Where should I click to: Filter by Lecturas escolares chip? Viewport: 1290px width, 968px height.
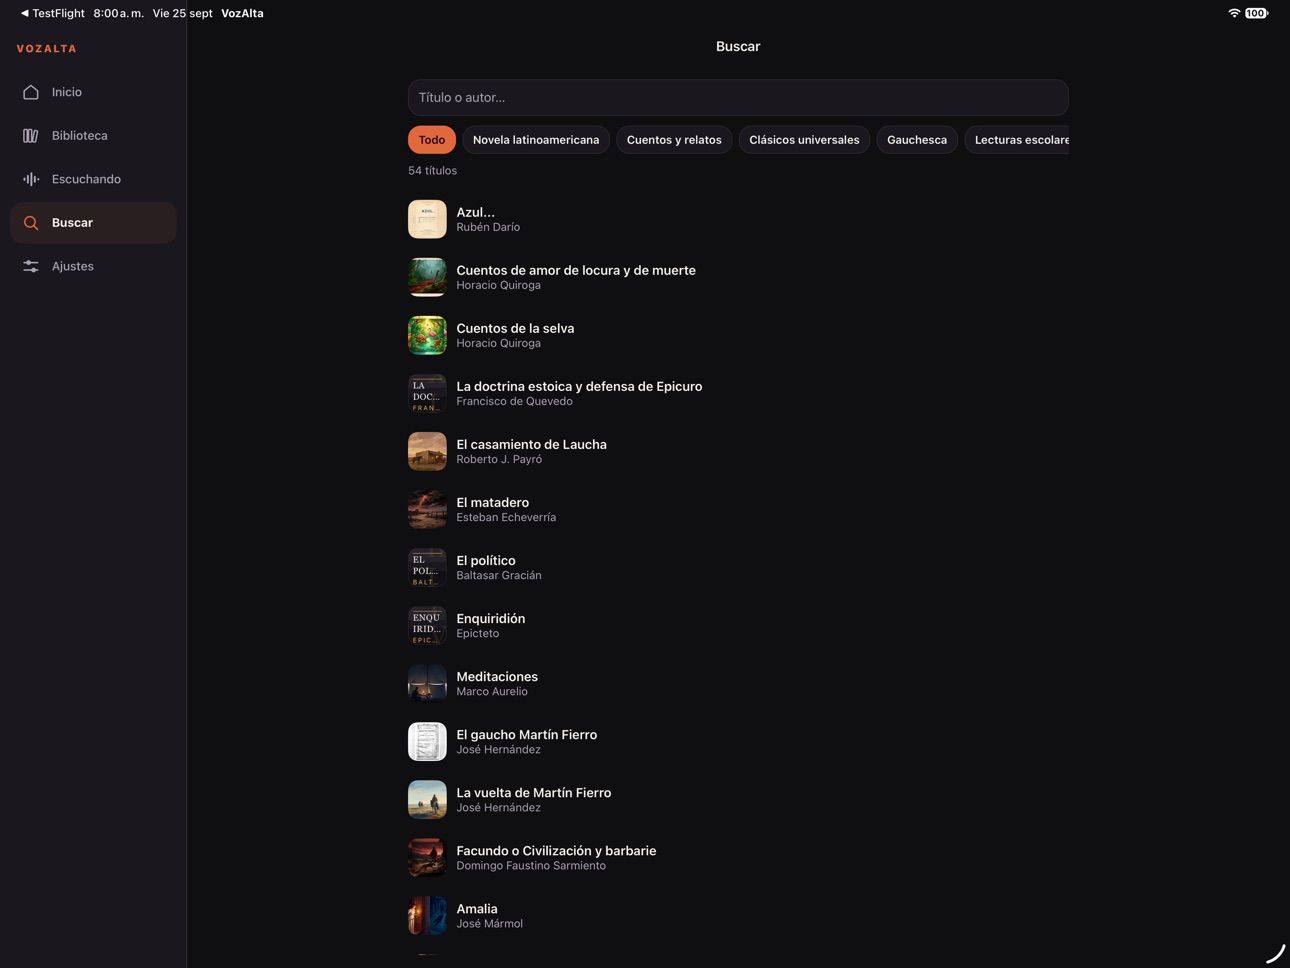pyautogui.click(x=1017, y=140)
